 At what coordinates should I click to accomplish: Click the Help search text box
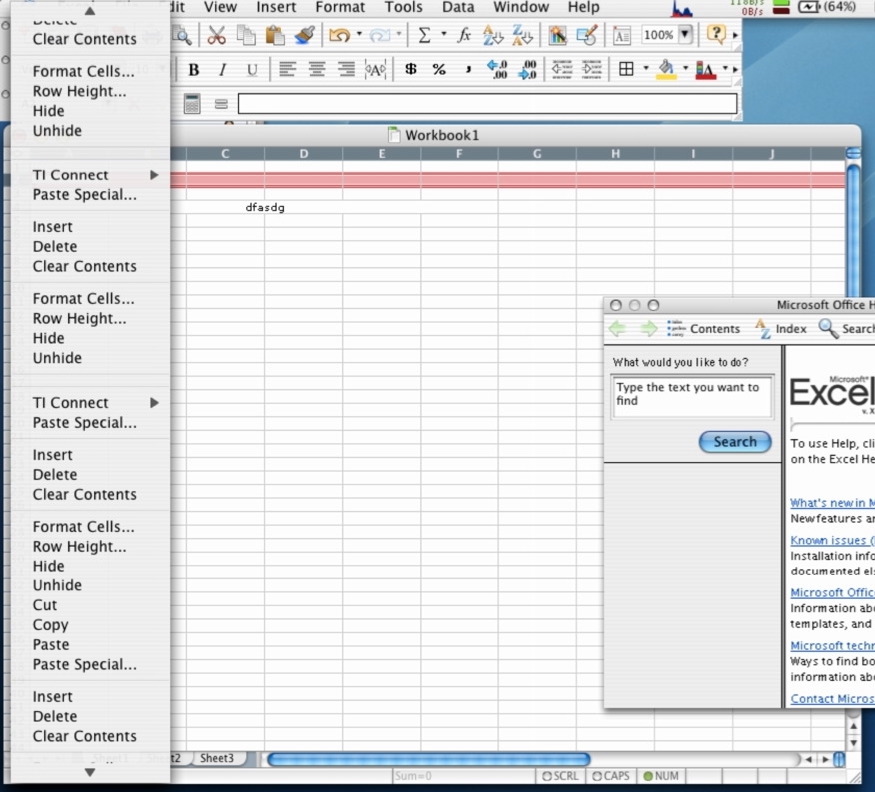tap(692, 396)
